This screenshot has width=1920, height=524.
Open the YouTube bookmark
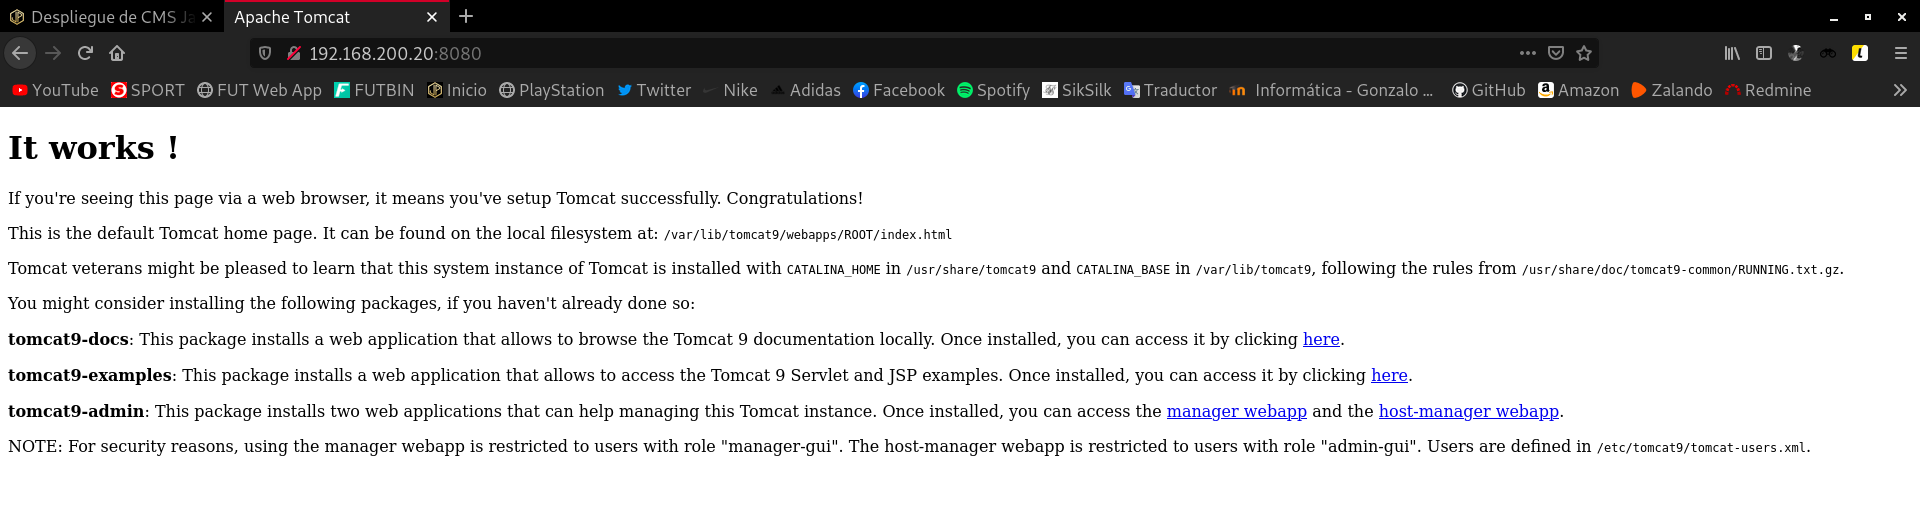pyautogui.click(x=55, y=90)
